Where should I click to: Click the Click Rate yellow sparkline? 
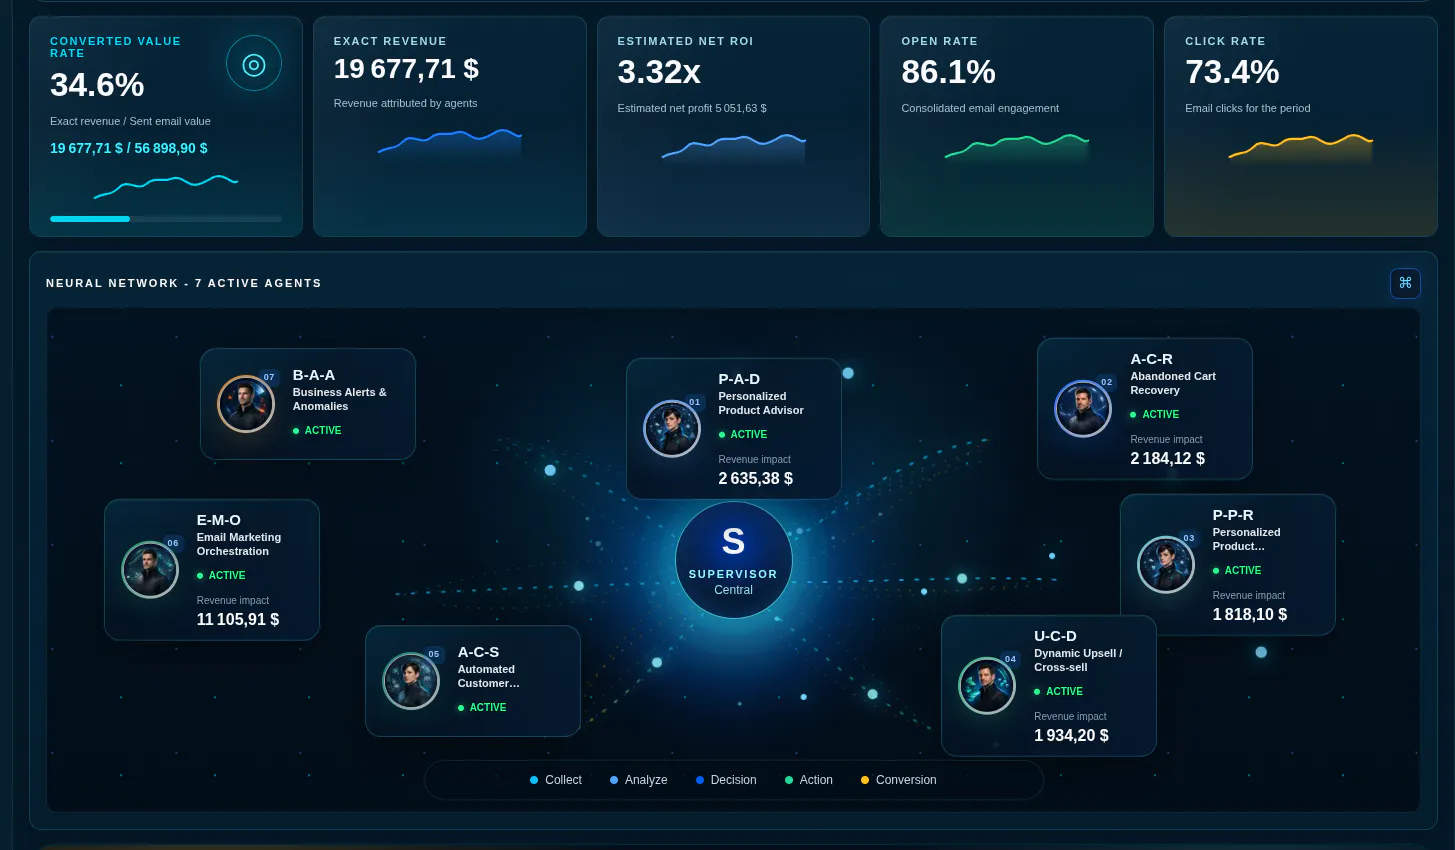1301,149
